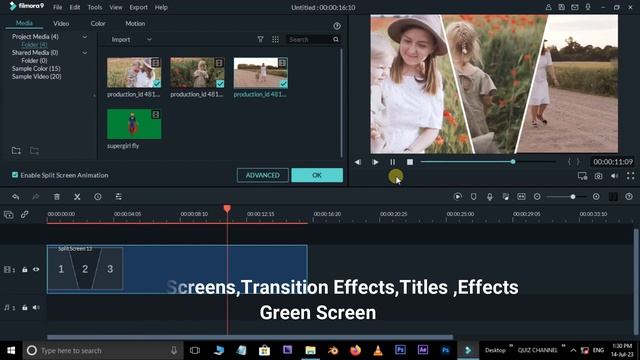640x360 pixels.
Task: Toggle the auto ripple link icon
Action: (x=24, y=214)
